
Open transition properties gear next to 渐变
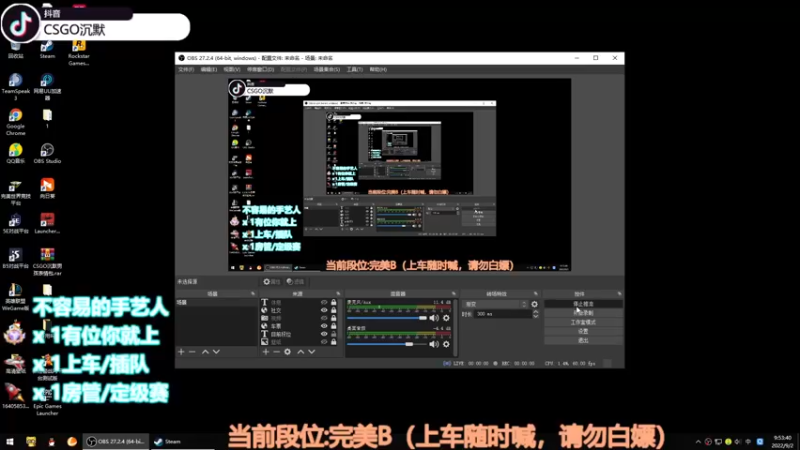click(x=534, y=304)
